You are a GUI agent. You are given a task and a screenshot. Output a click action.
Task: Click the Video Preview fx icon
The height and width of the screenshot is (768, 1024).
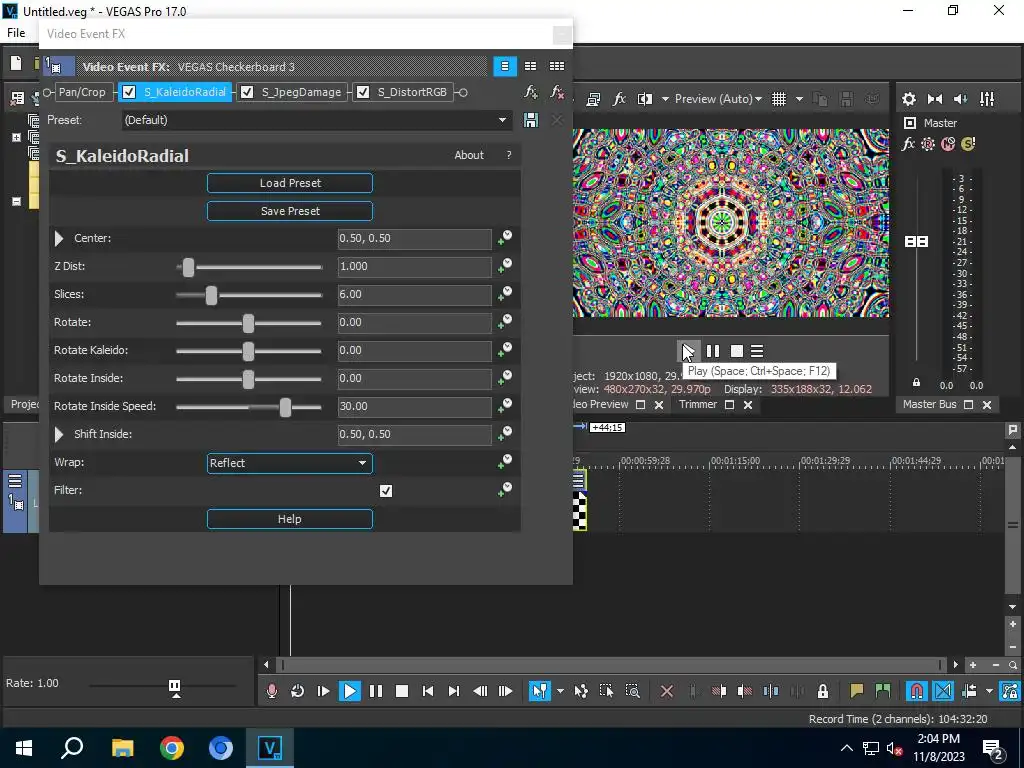click(619, 99)
